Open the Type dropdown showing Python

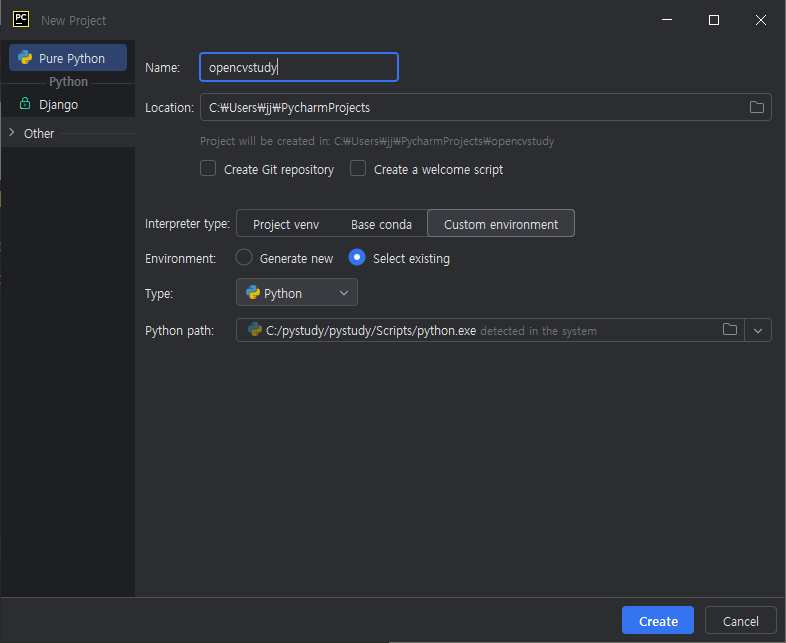297,293
